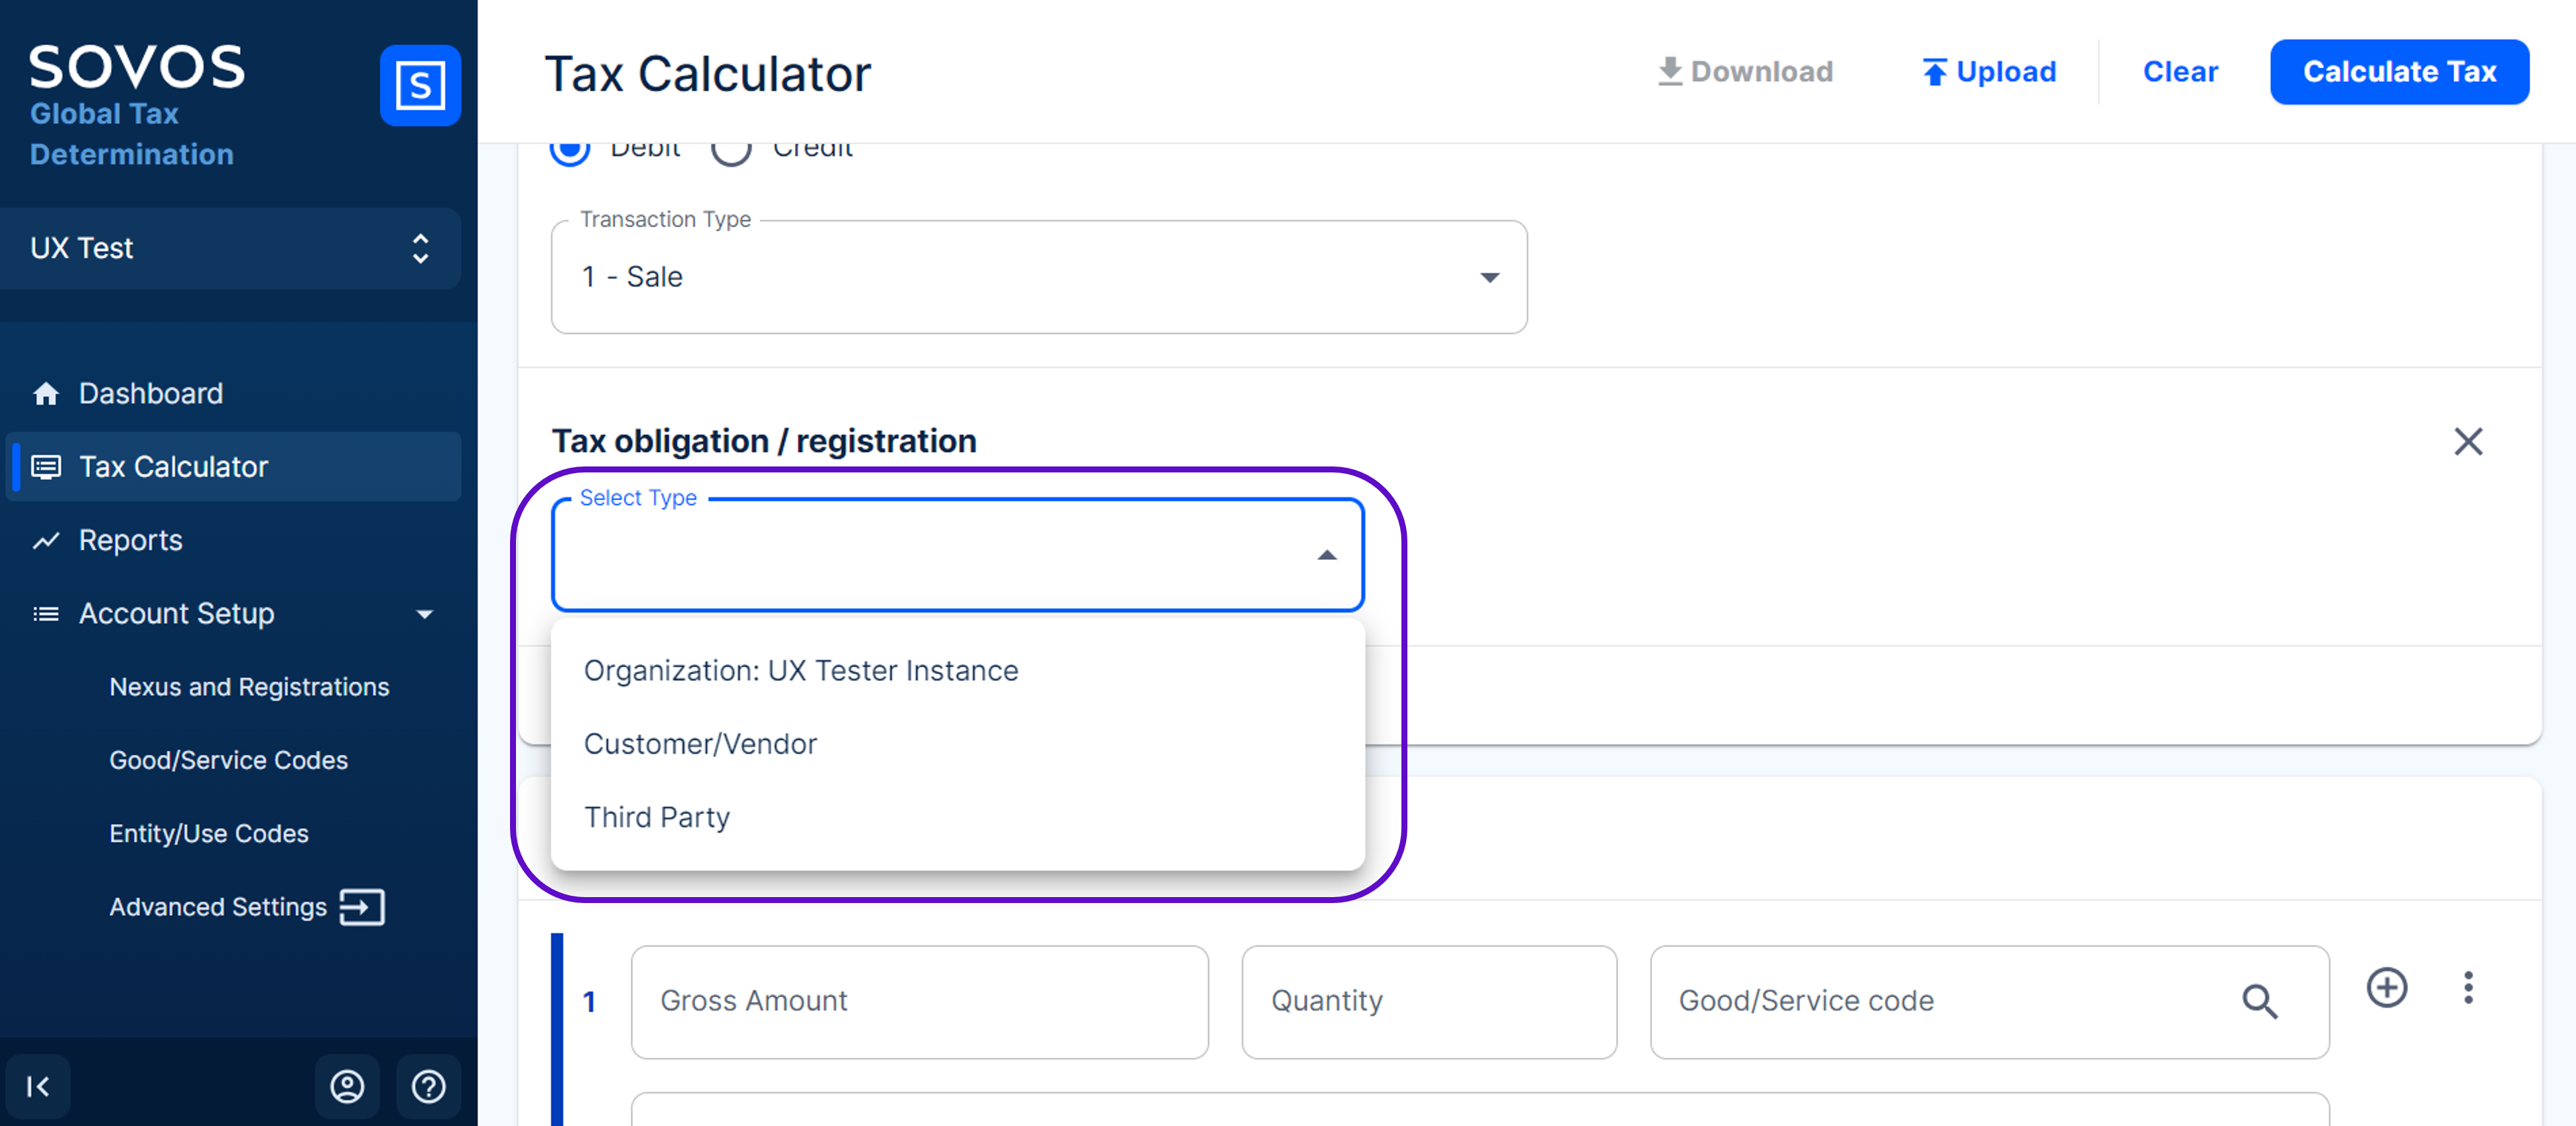The image size is (2576, 1126).
Task: Close the Tax obligation / registration section
Action: click(x=2468, y=441)
